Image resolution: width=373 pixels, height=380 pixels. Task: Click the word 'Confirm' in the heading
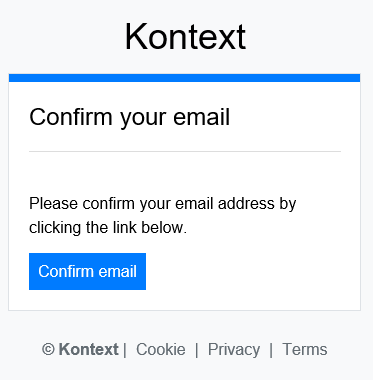pos(71,117)
